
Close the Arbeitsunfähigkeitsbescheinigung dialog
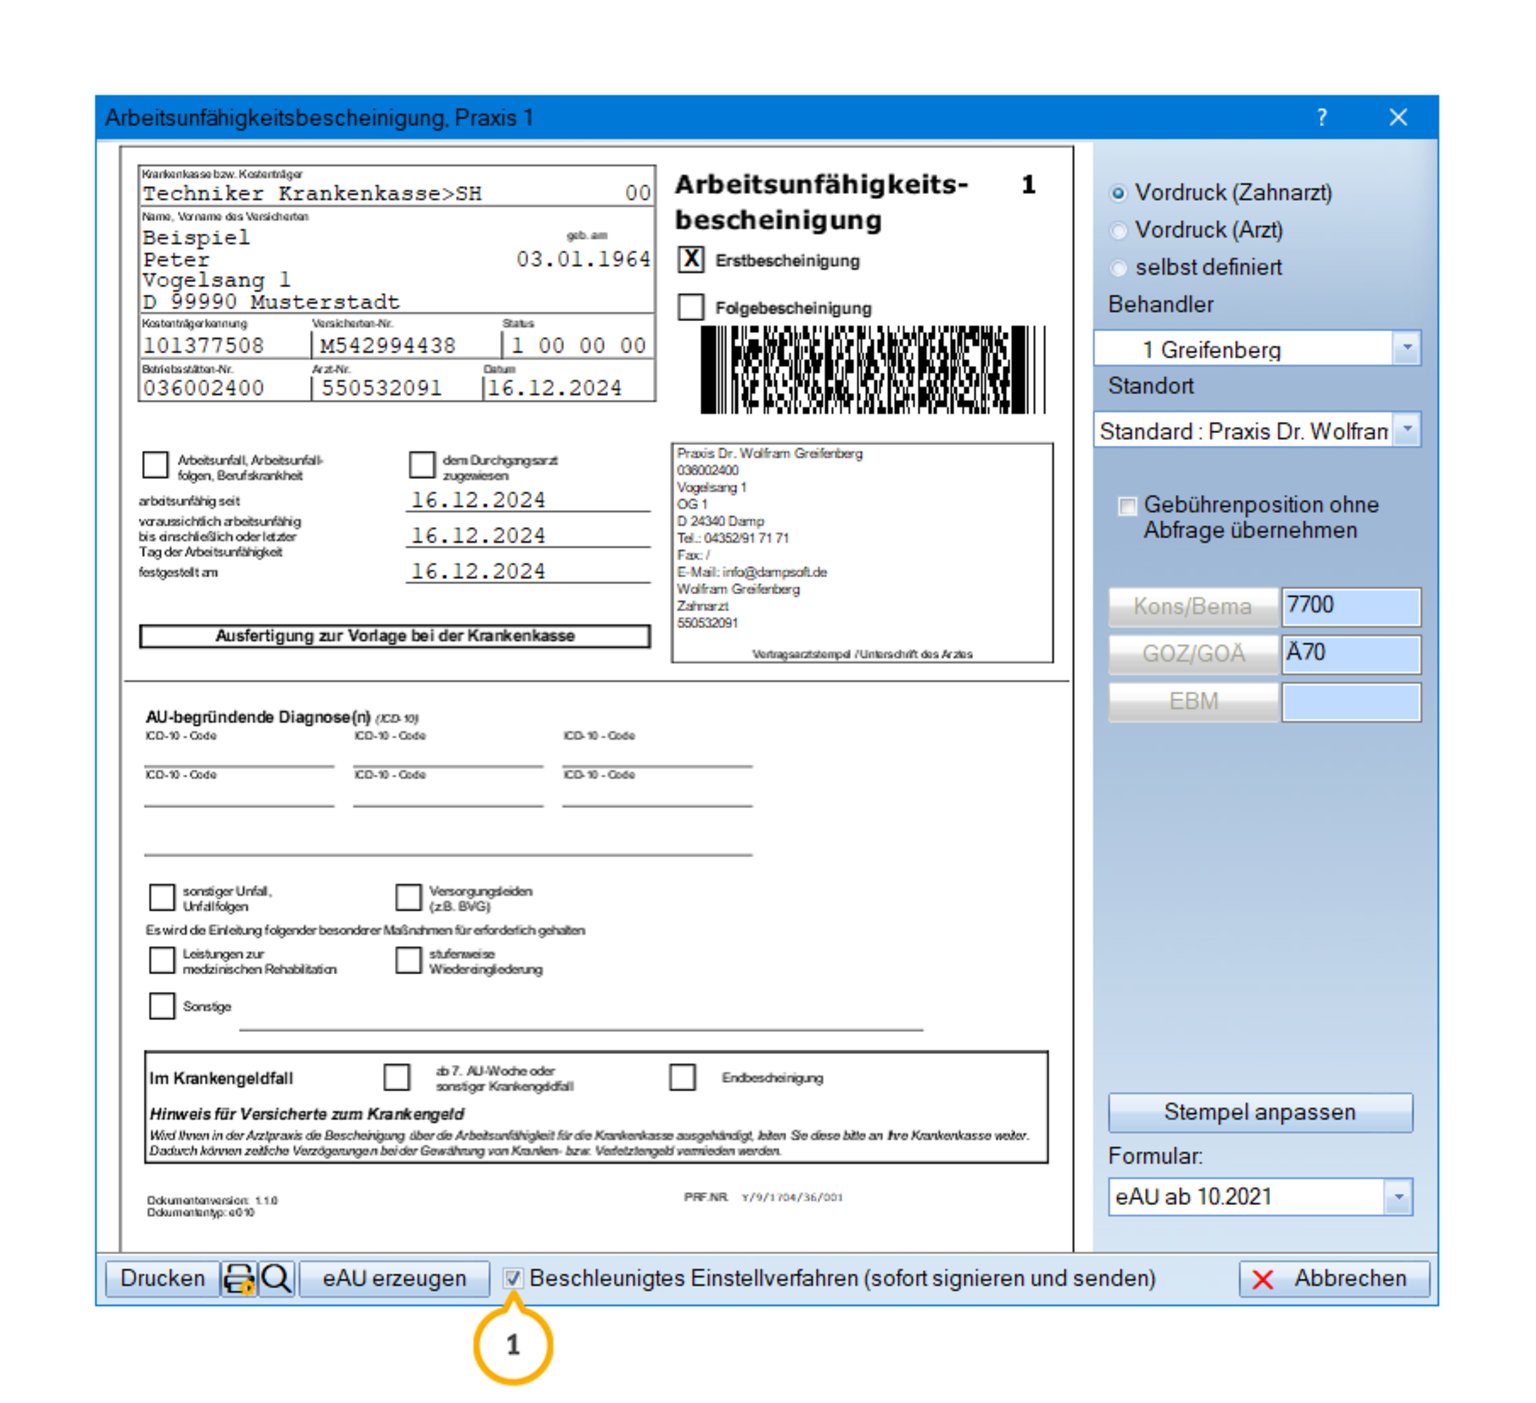click(1398, 118)
